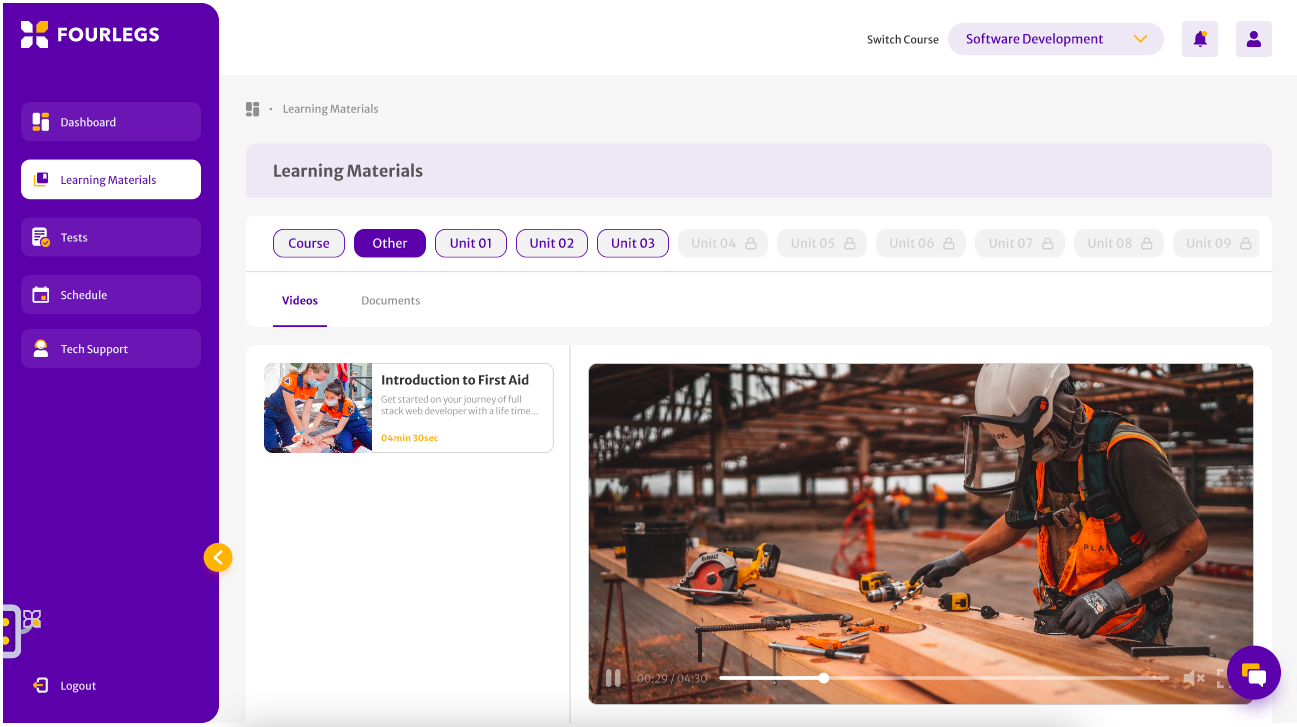Log out using the Logout link
Image resolution: width=1297 pixels, height=727 pixels.
pos(77,686)
